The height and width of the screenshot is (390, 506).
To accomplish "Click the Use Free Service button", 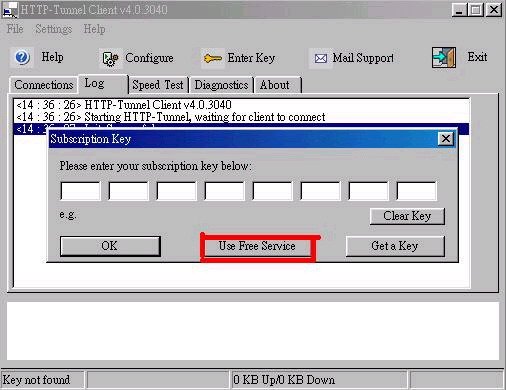I will coord(257,246).
